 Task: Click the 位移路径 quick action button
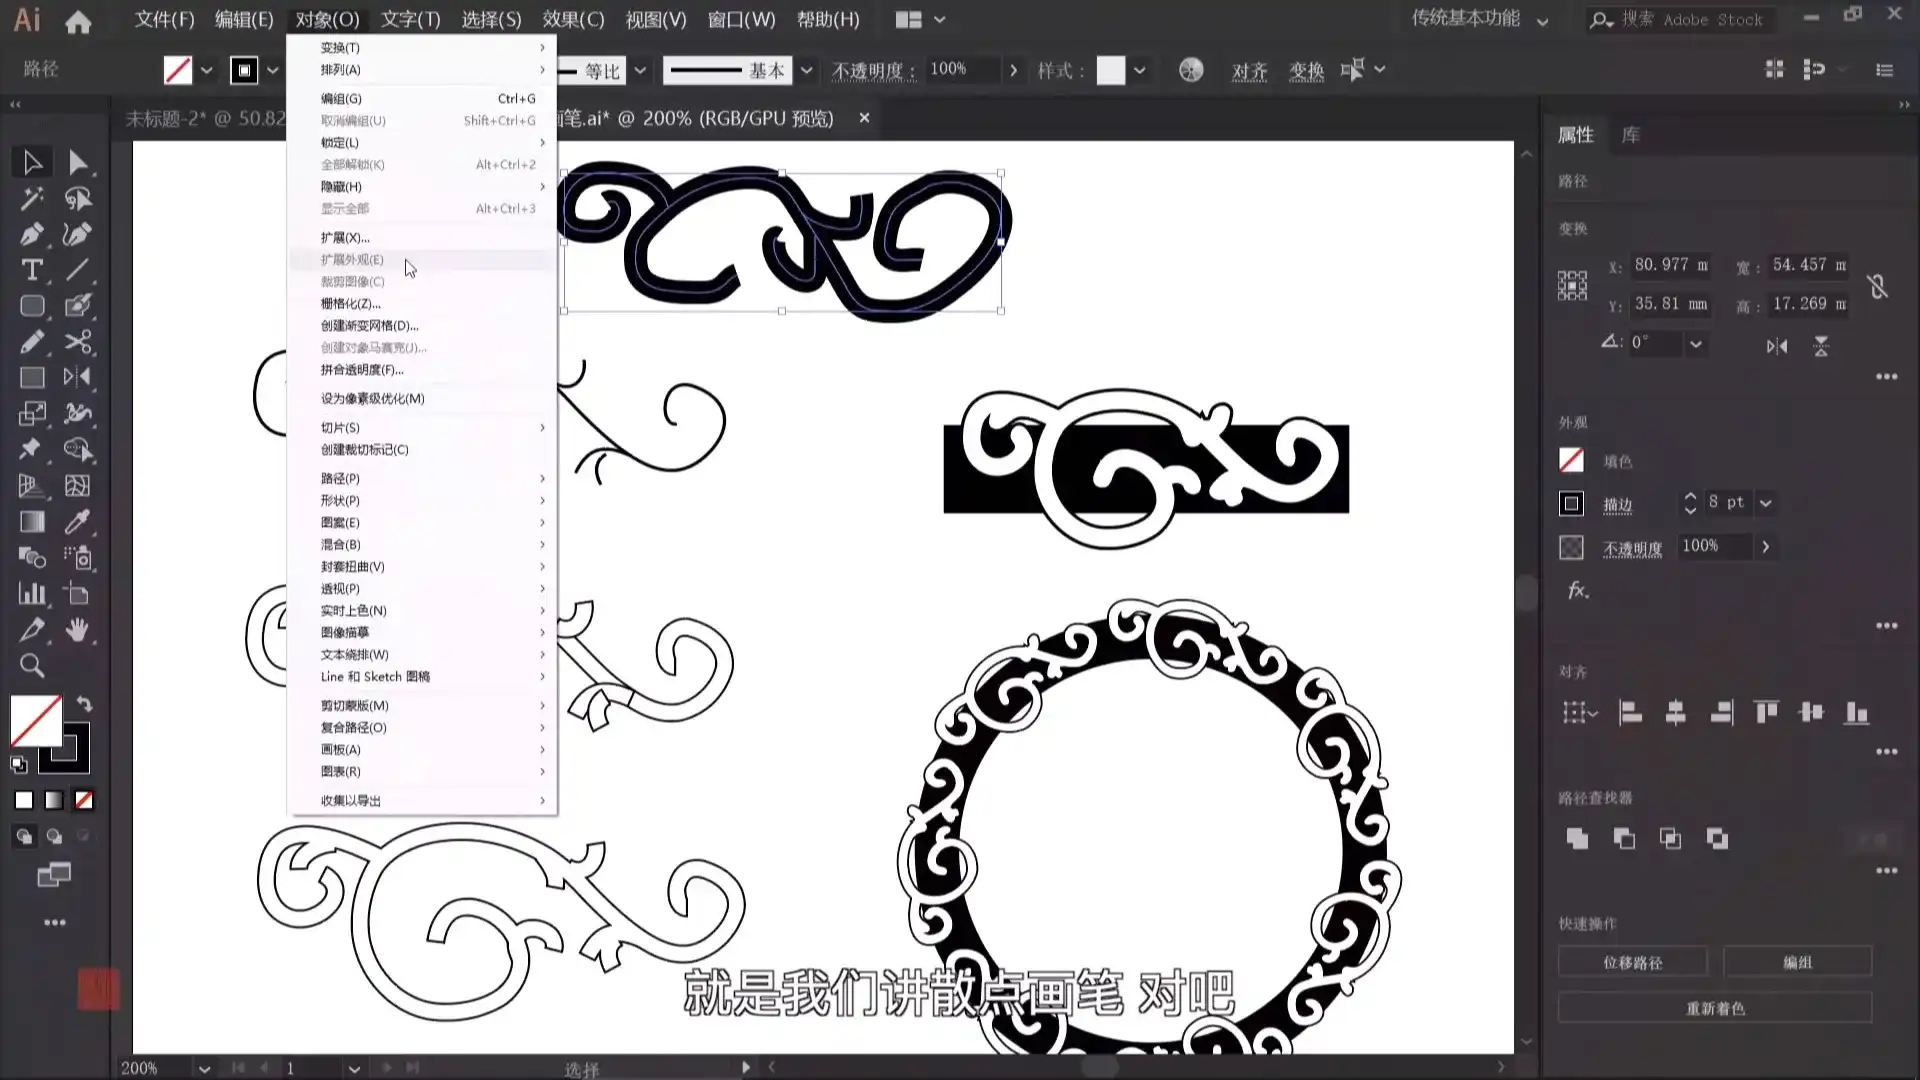coord(1633,962)
